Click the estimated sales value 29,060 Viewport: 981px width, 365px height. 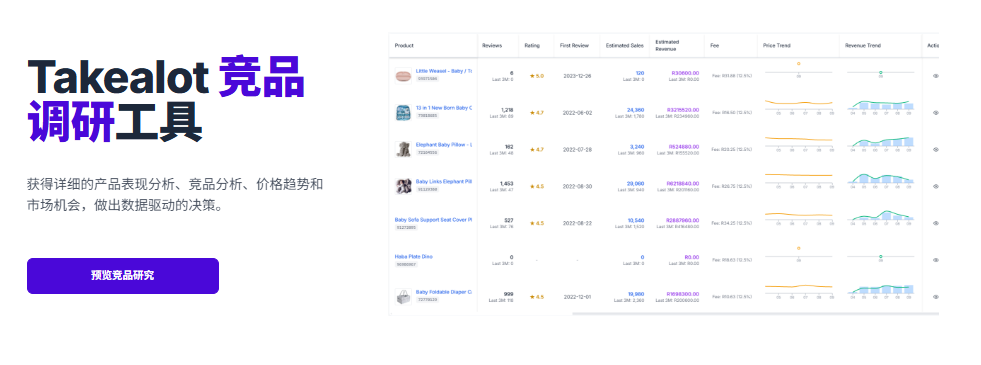coord(636,183)
